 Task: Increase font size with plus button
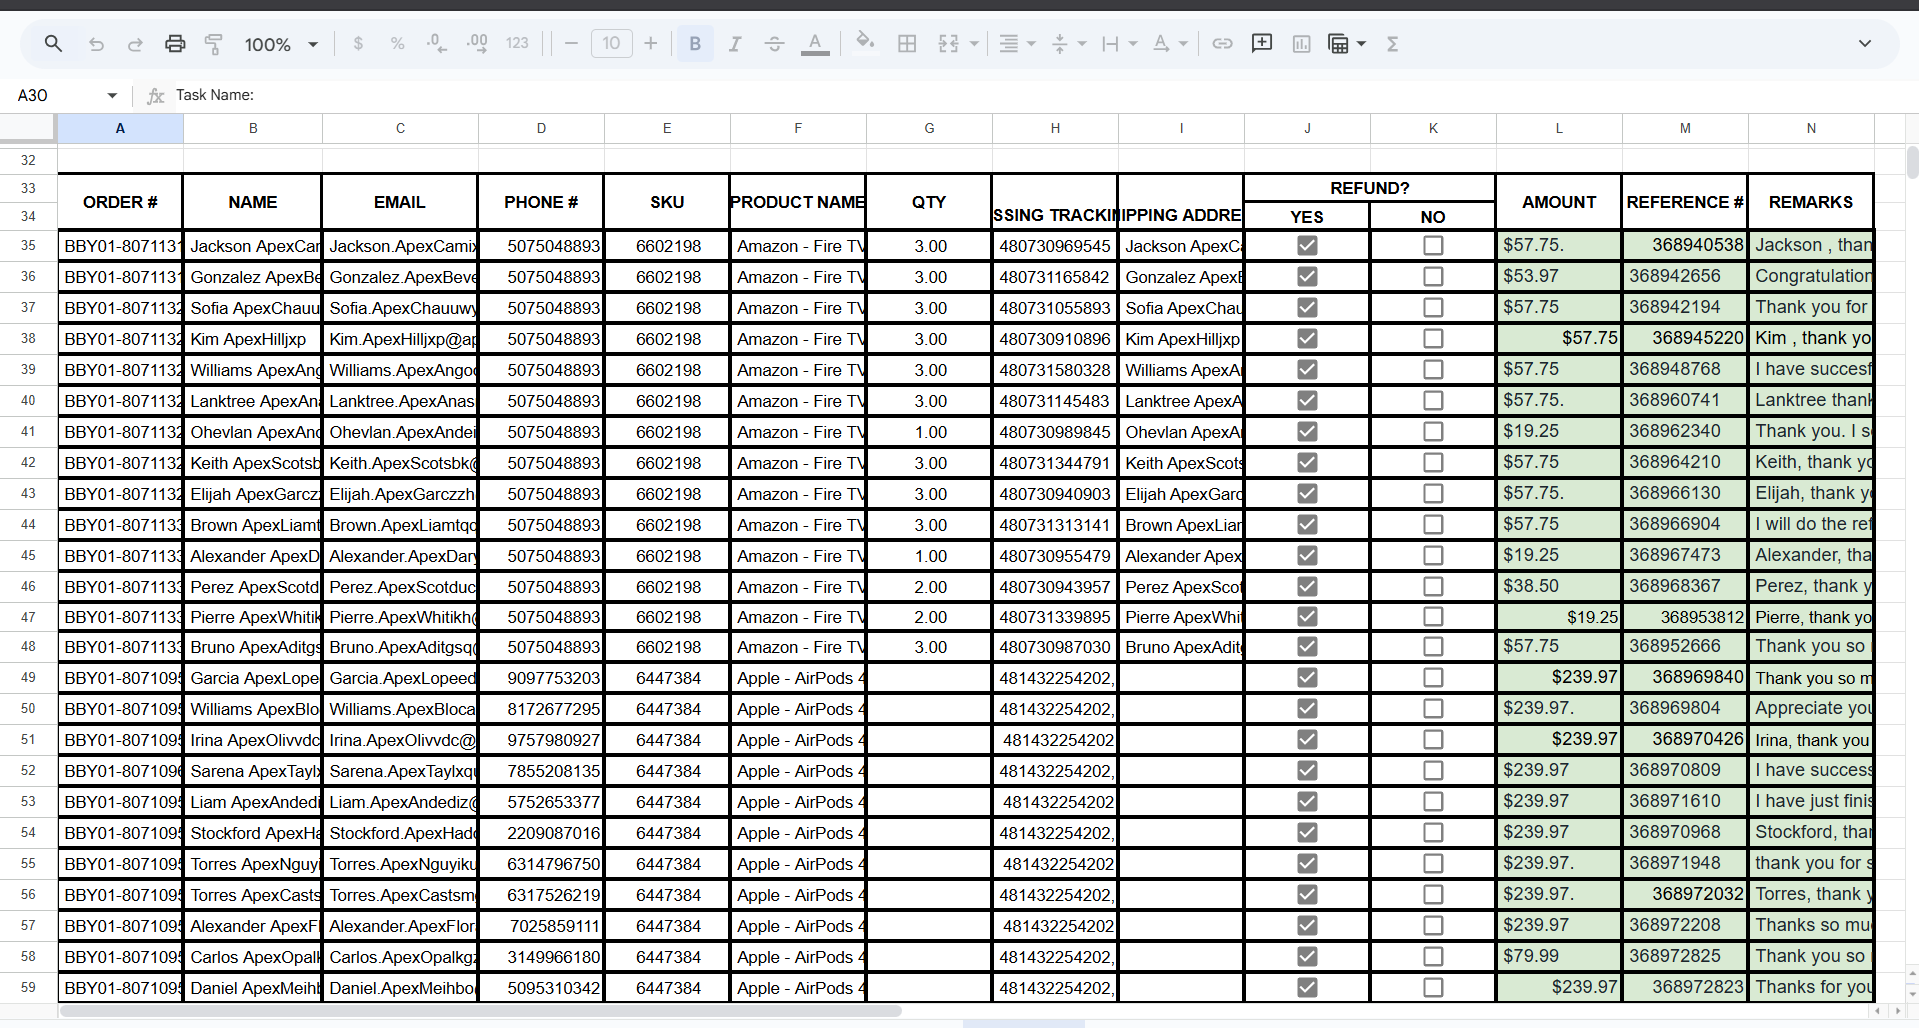[651, 44]
